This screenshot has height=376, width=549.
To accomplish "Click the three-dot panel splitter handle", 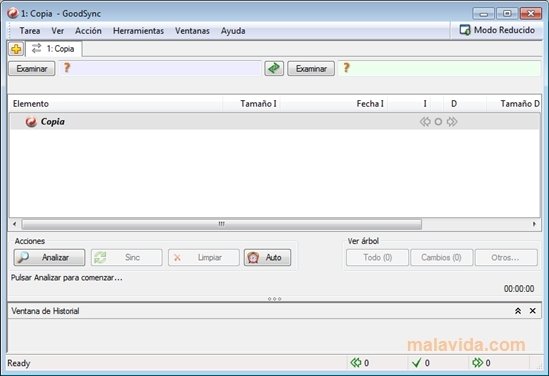I will tap(274, 299).
